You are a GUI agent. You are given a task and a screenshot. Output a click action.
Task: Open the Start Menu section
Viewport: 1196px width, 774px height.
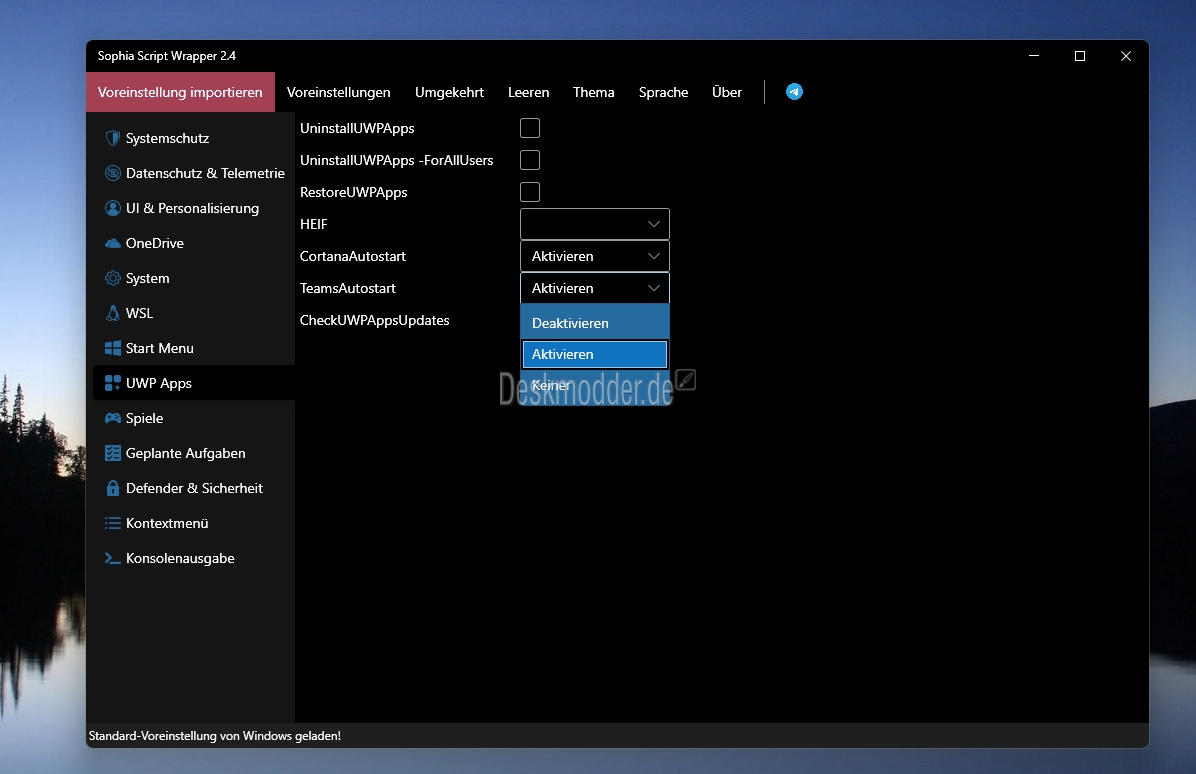point(194,348)
